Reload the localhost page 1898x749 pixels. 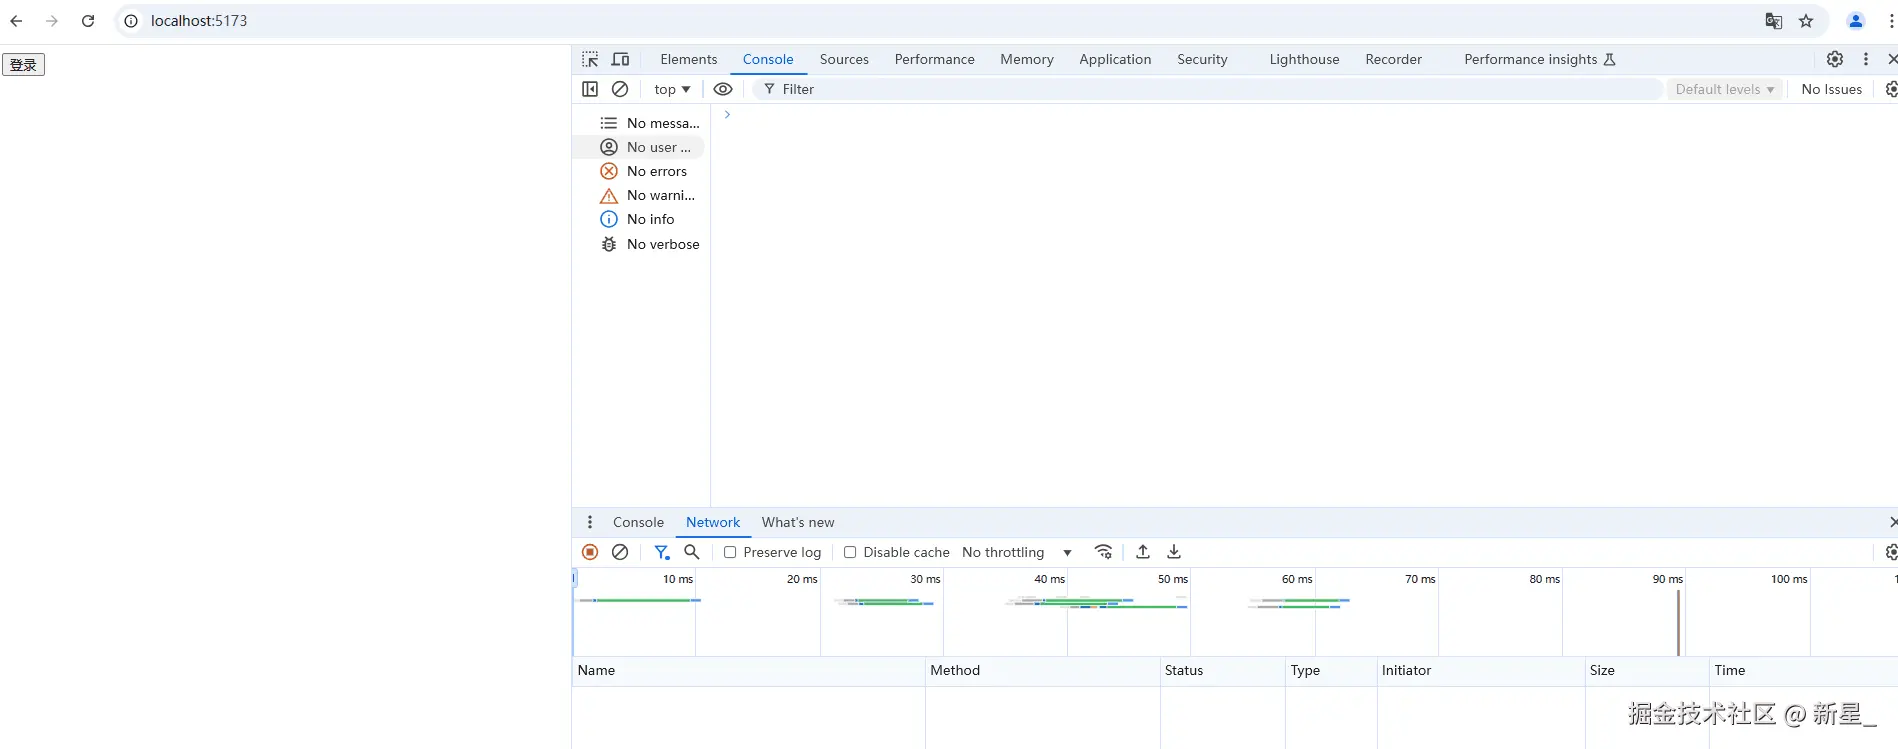point(88,21)
